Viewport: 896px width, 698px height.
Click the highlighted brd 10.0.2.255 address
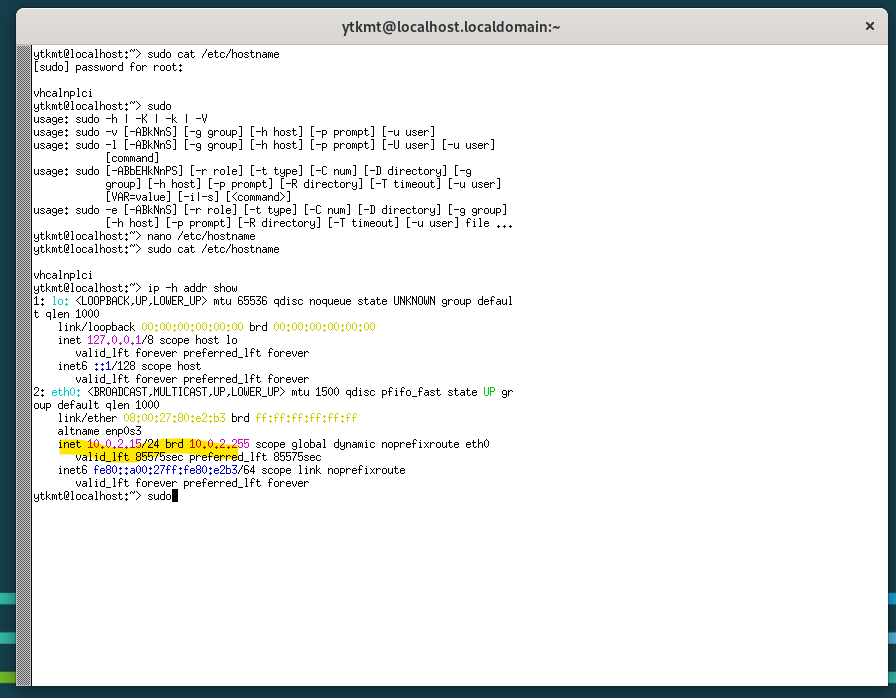coord(196,444)
